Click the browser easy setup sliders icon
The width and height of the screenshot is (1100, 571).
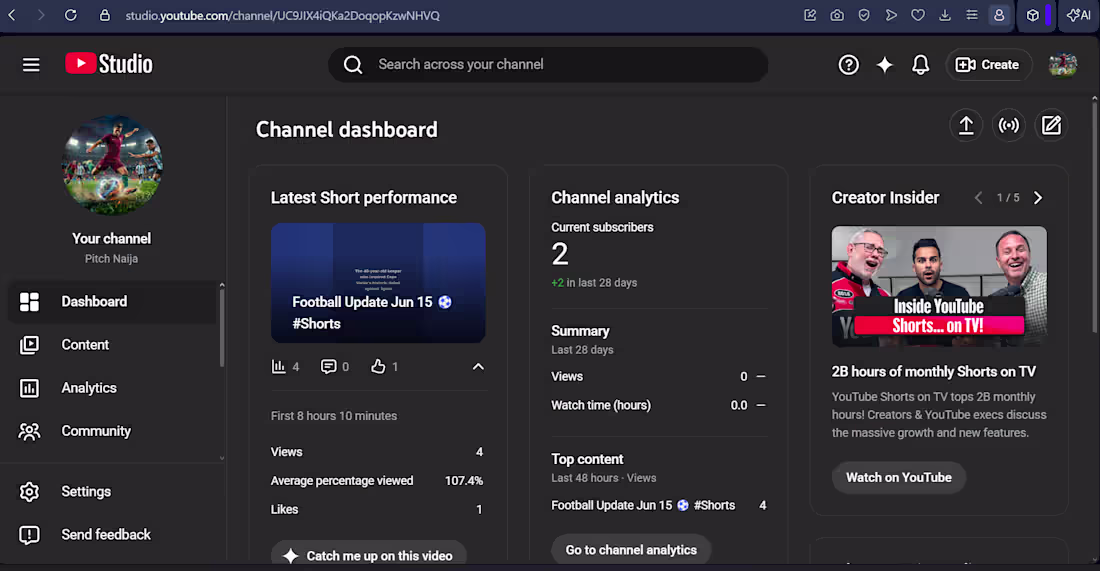(x=972, y=15)
